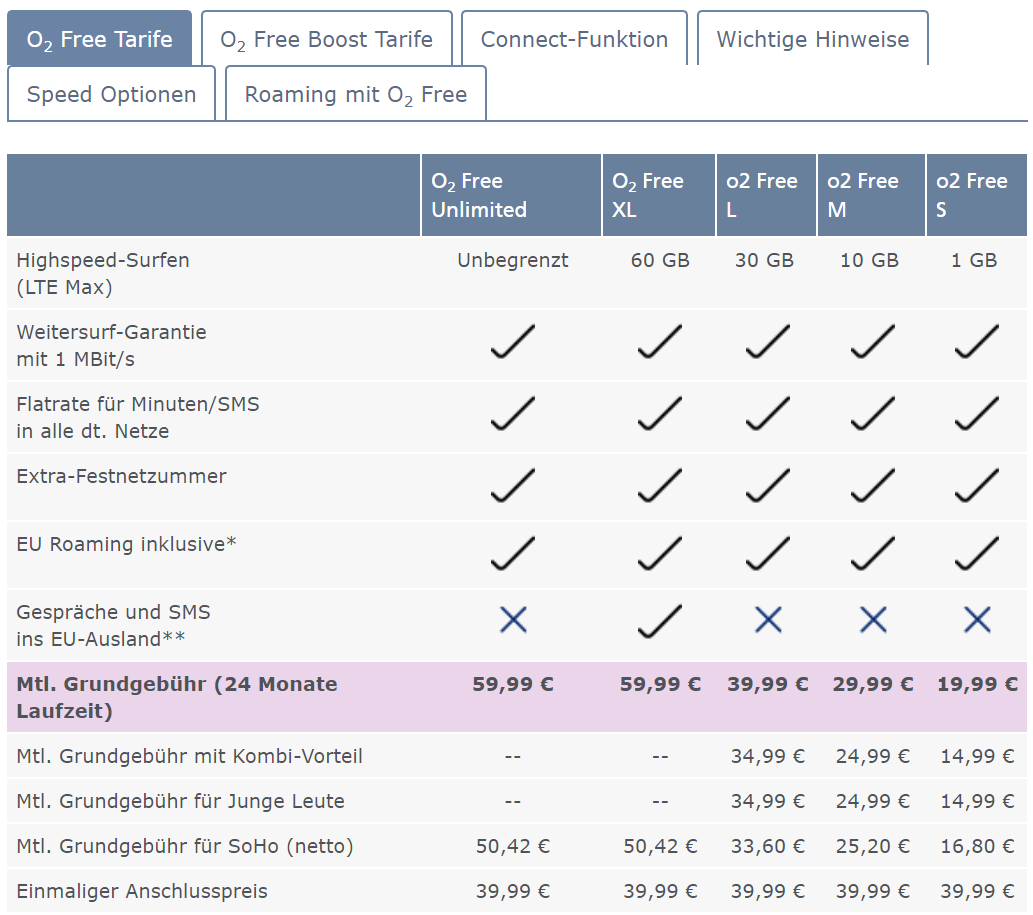Click the "Weitersurf-Garantie mit 1 MBit/s" row label
1033x915 pixels.
(x=111, y=345)
